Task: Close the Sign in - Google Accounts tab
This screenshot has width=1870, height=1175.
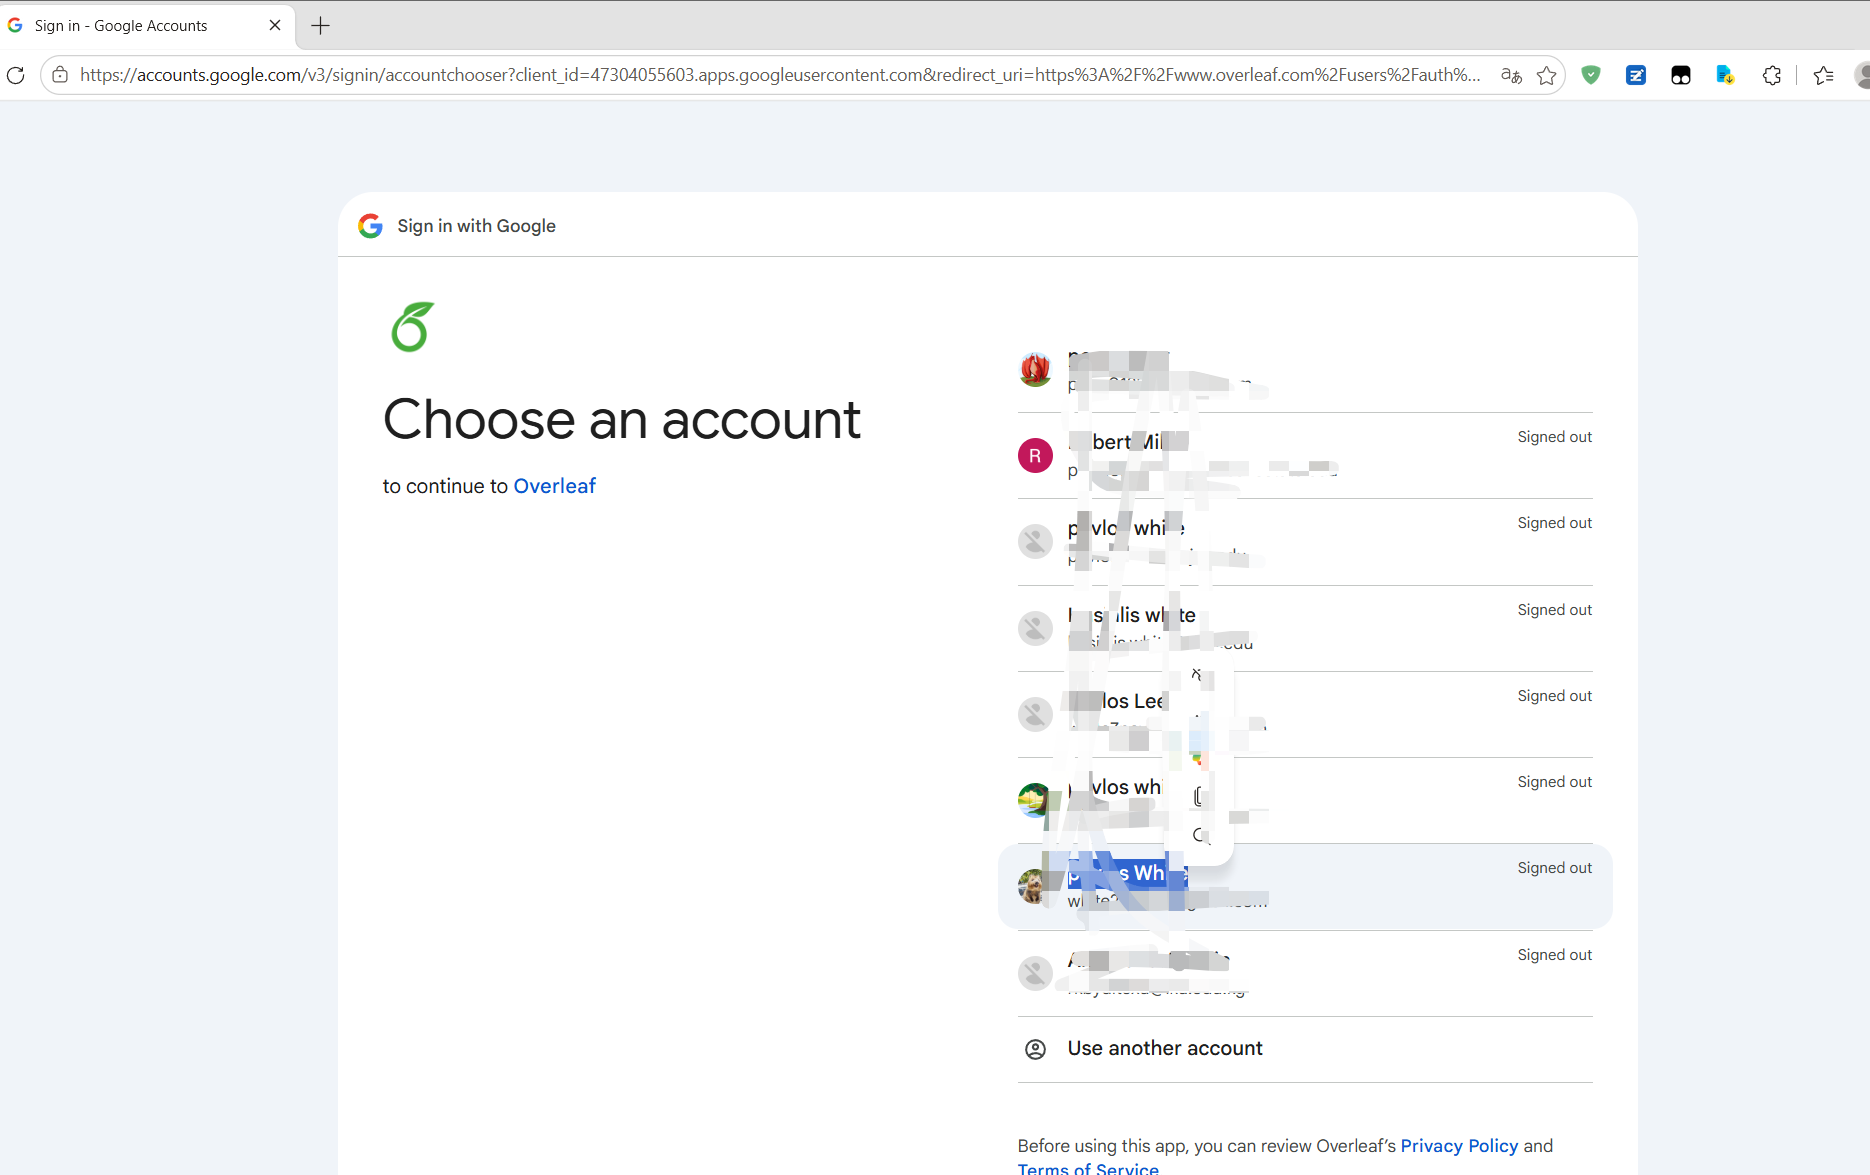Action: pos(275,26)
